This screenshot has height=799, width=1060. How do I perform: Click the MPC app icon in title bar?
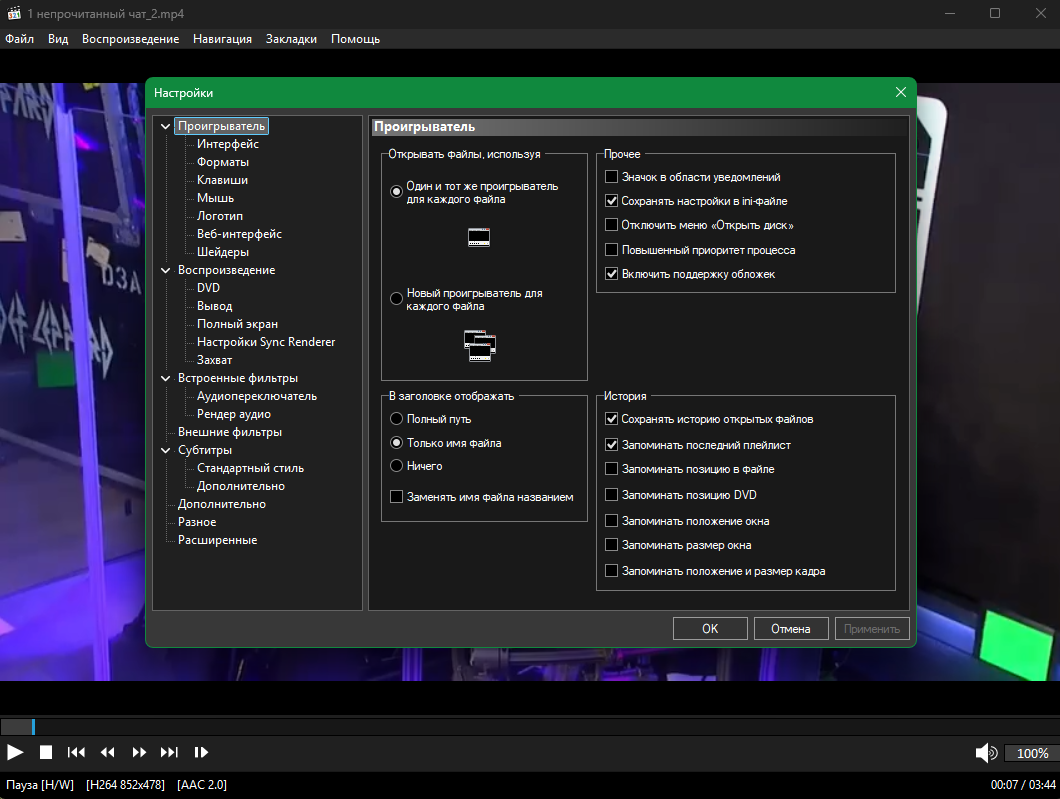coord(14,13)
